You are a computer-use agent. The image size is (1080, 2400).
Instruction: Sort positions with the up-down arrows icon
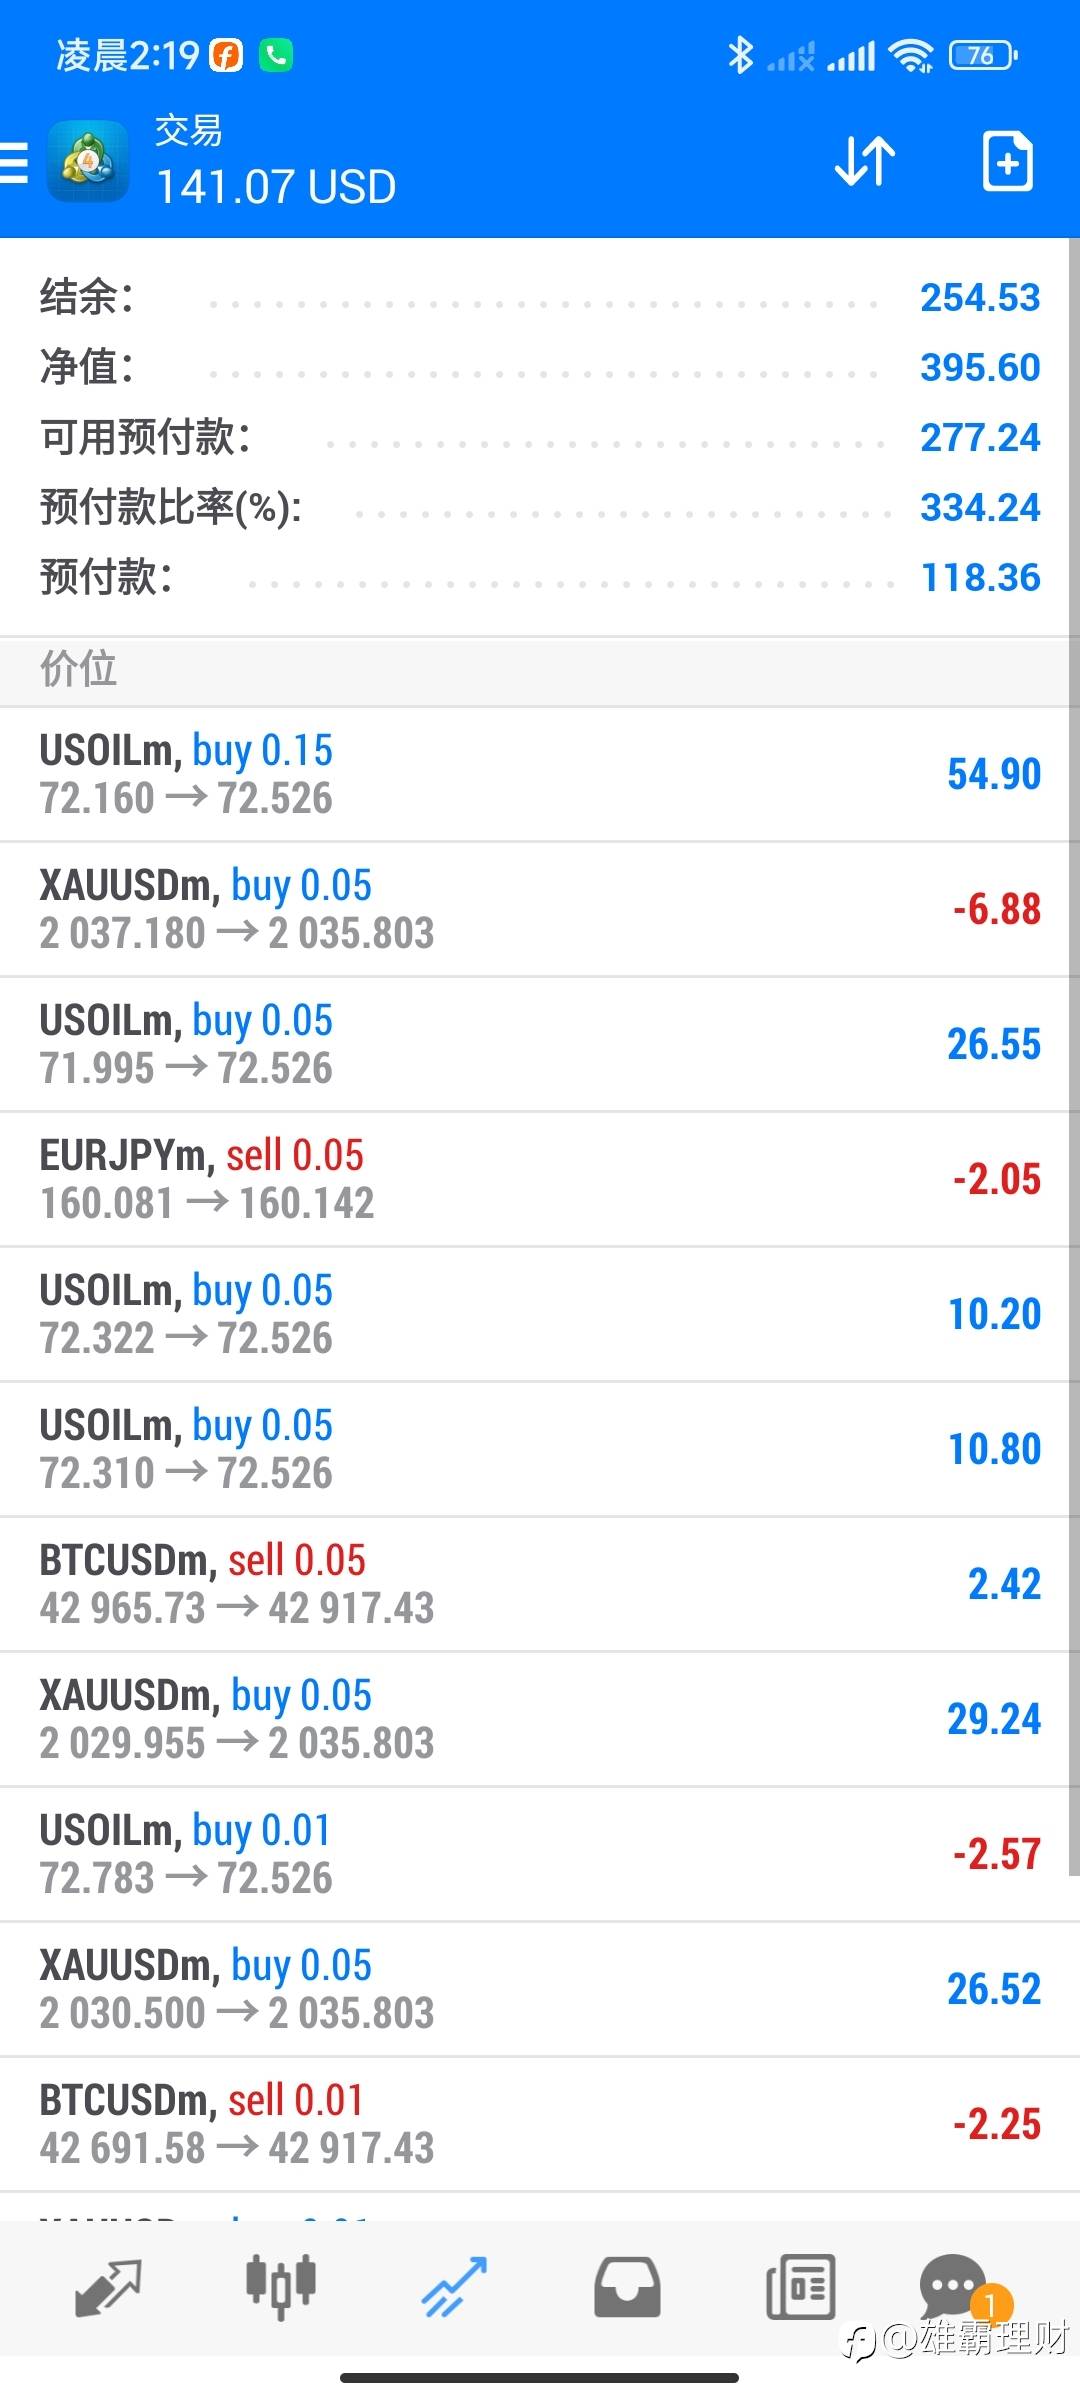pyautogui.click(x=865, y=161)
